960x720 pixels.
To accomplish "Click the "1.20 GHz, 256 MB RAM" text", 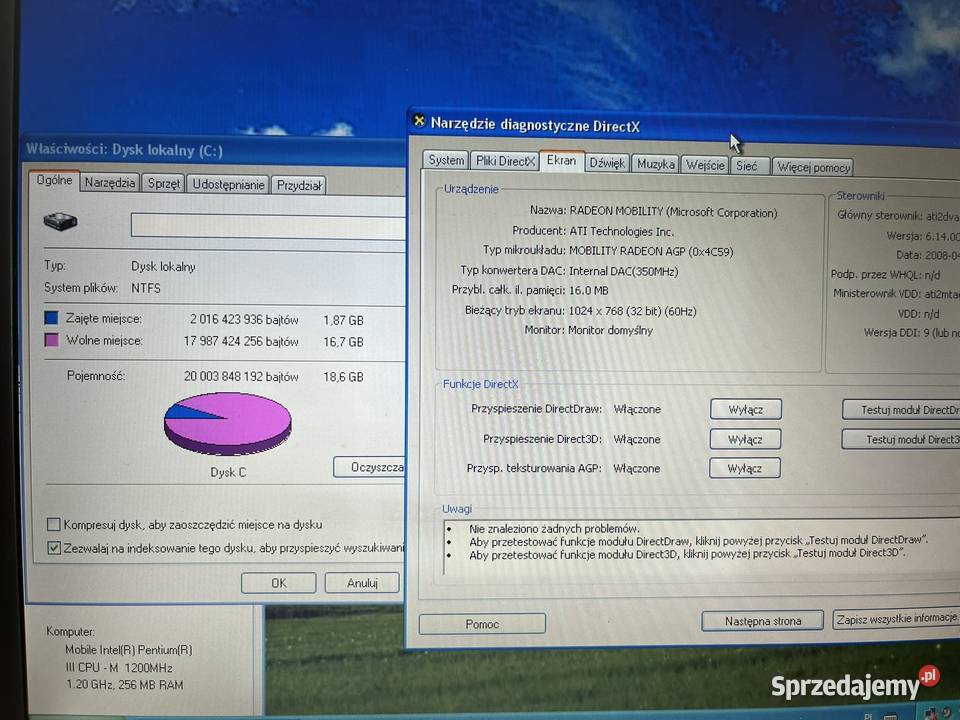I will pyautogui.click(x=125, y=684).
